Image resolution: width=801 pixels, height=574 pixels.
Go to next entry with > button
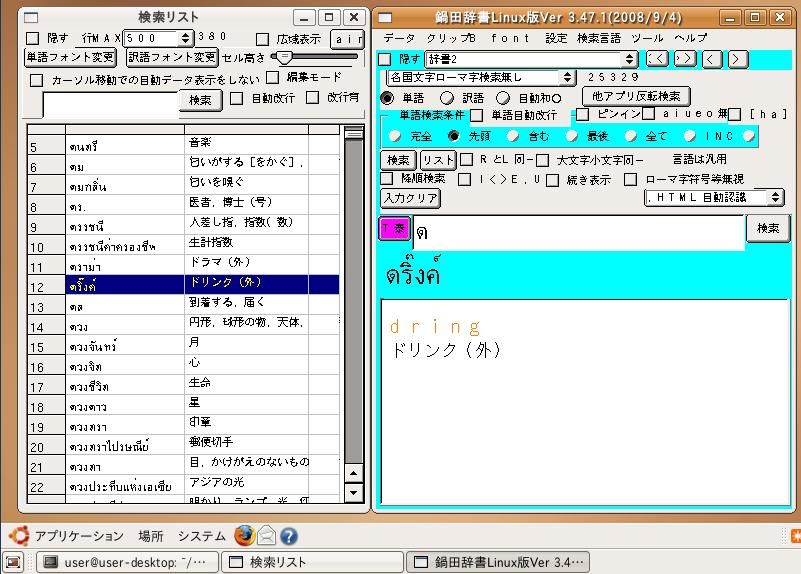coord(737,59)
